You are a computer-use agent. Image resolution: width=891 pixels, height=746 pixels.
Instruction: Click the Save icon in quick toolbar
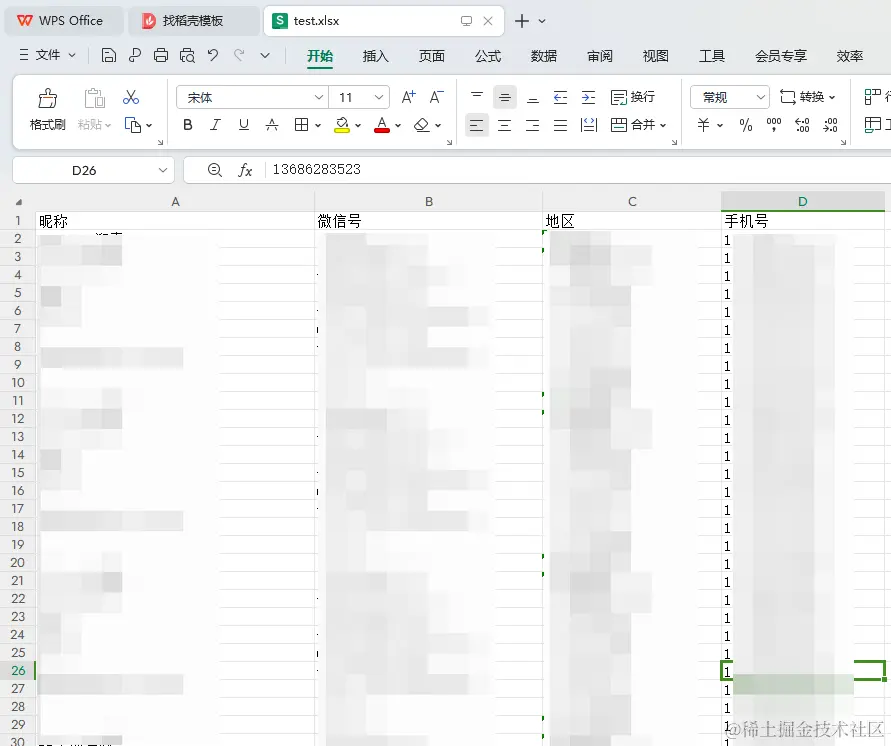point(109,55)
